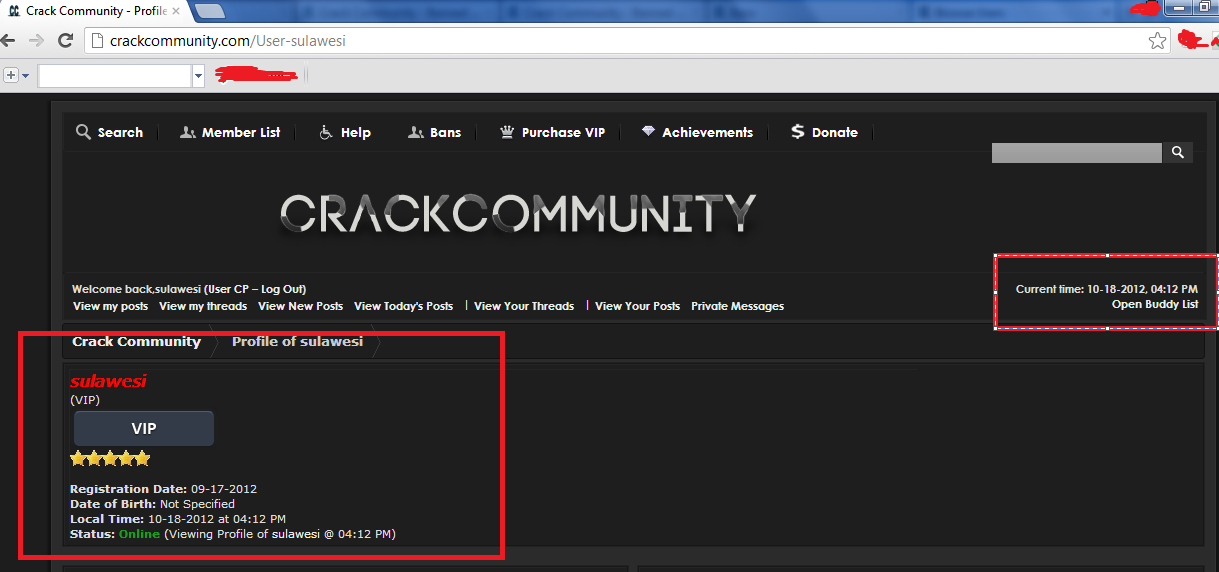Click the (VIP) label under username
The height and width of the screenshot is (572, 1219).
(85, 400)
